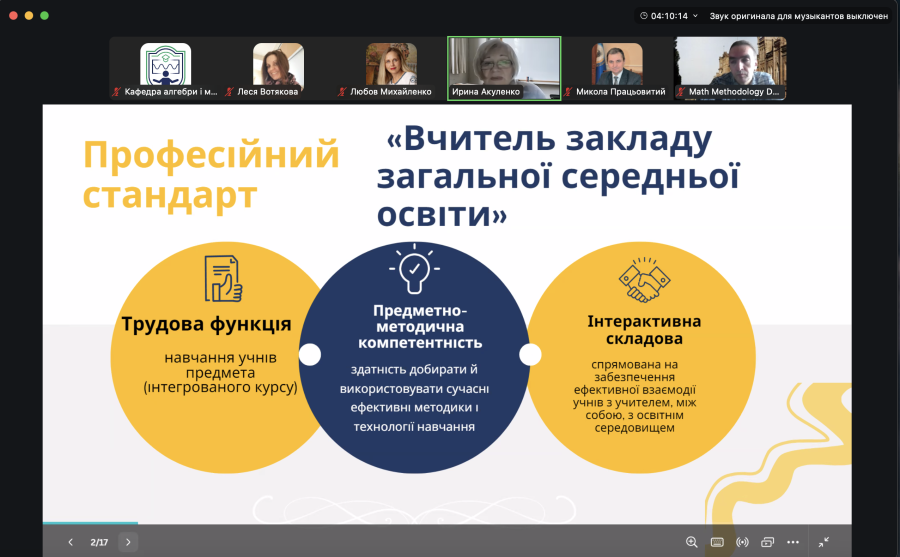Image resolution: width=900 pixels, height=557 pixels.
Task: Click the Трудова функція heading
Action: 207,324
